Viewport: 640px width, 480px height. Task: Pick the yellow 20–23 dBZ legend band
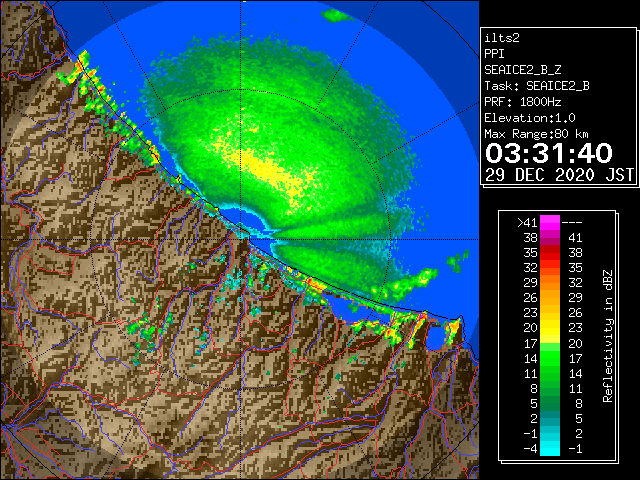point(550,328)
